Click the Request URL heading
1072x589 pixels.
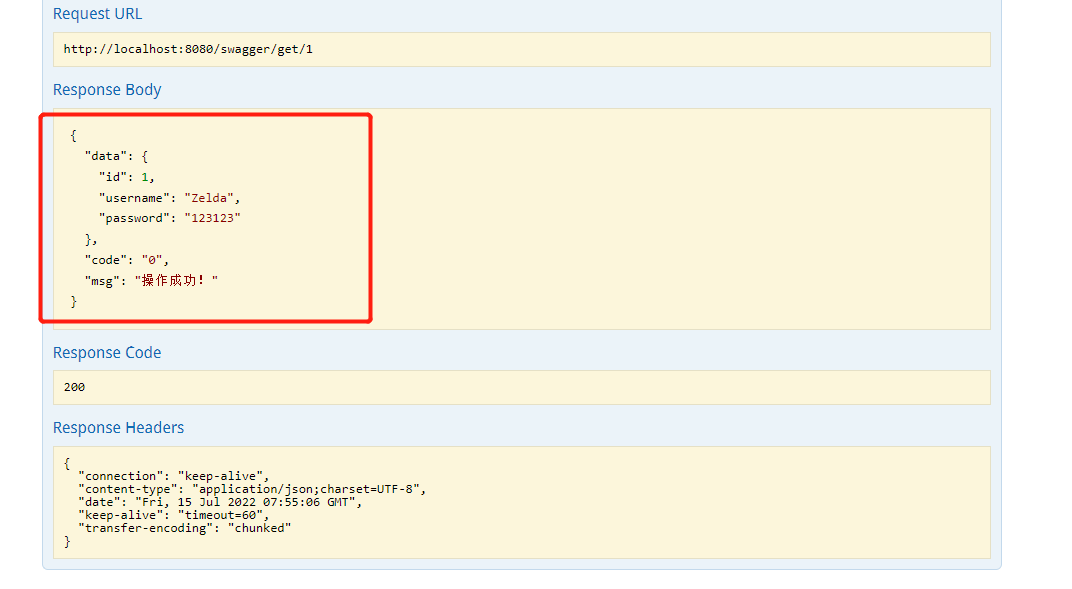tap(97, 14)
